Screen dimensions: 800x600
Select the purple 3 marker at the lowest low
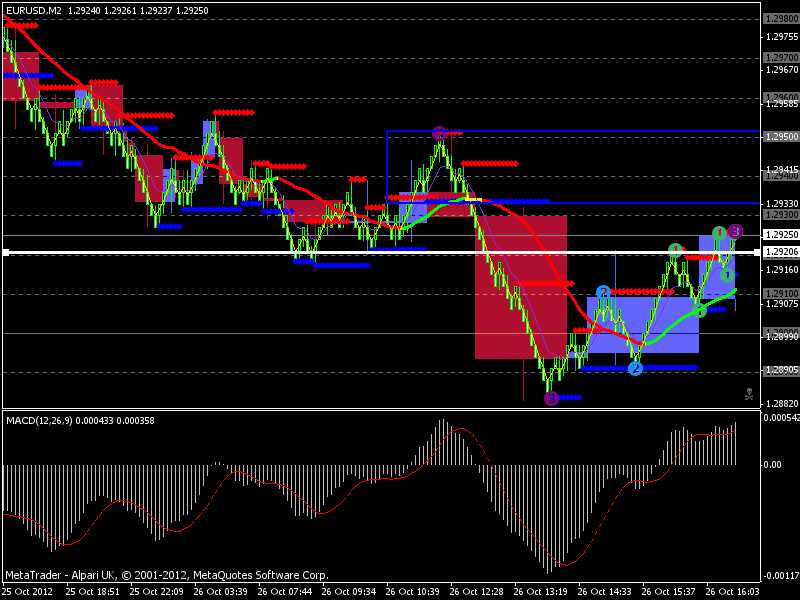click(x=551, y=398)
